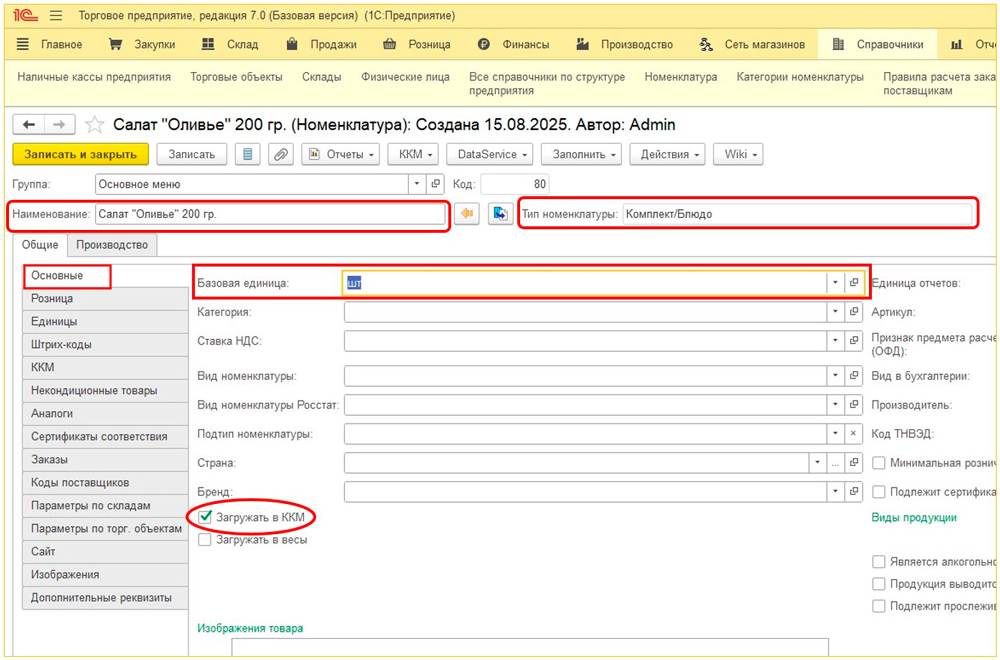Open the Ставка НДС dropdown
Screen dimensions: 1000x660
[834, 341]
